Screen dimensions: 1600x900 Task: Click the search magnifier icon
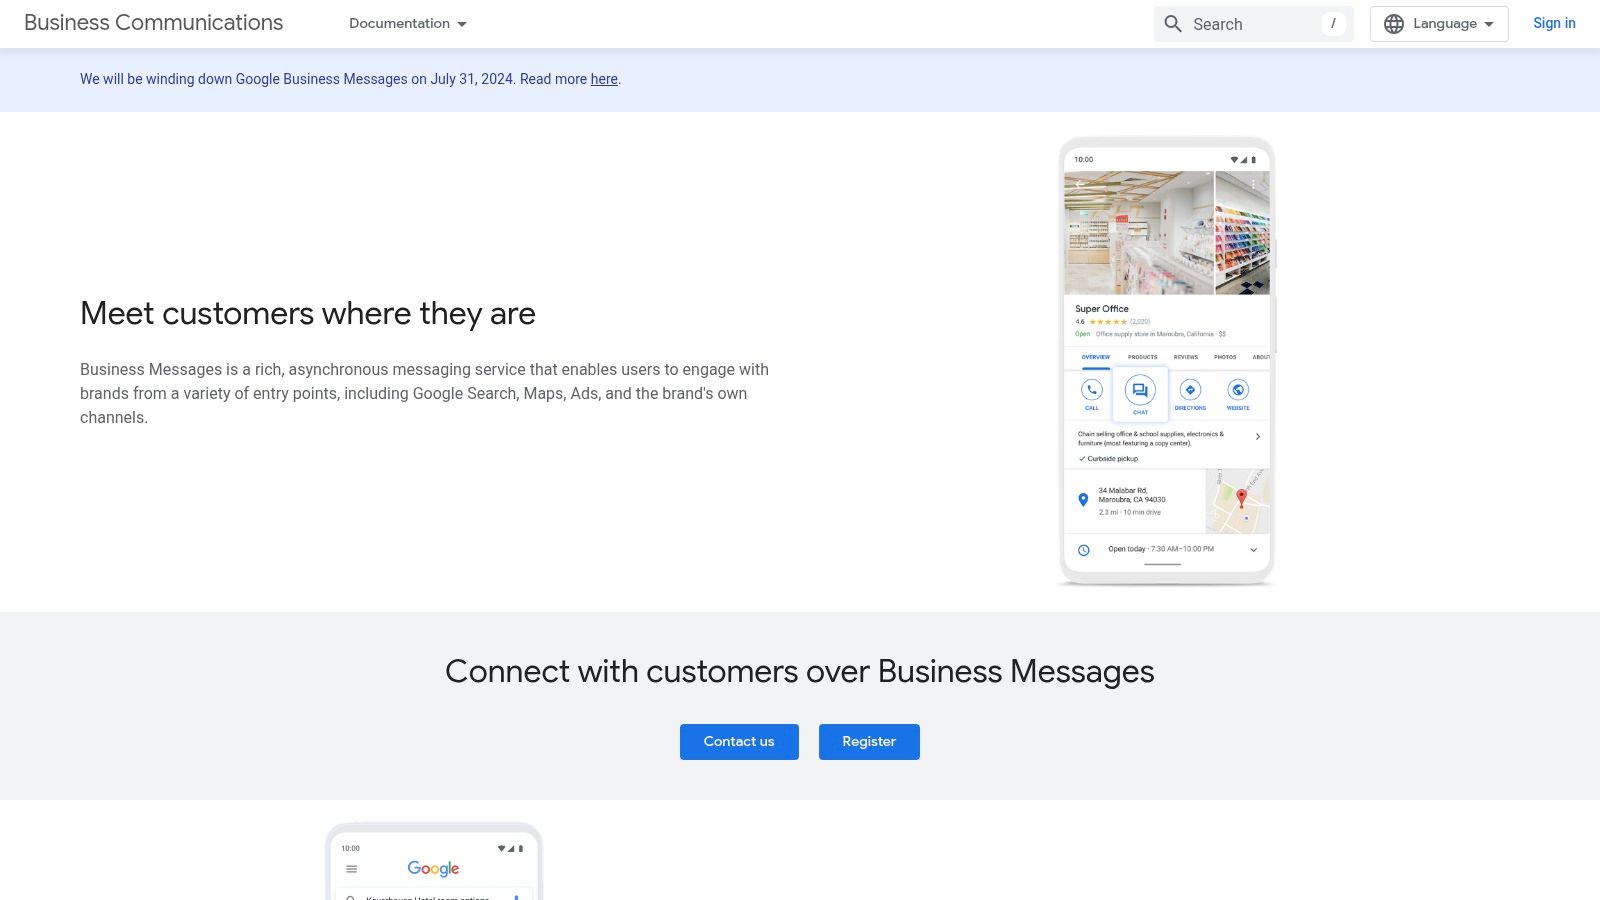coord(1173,23)
